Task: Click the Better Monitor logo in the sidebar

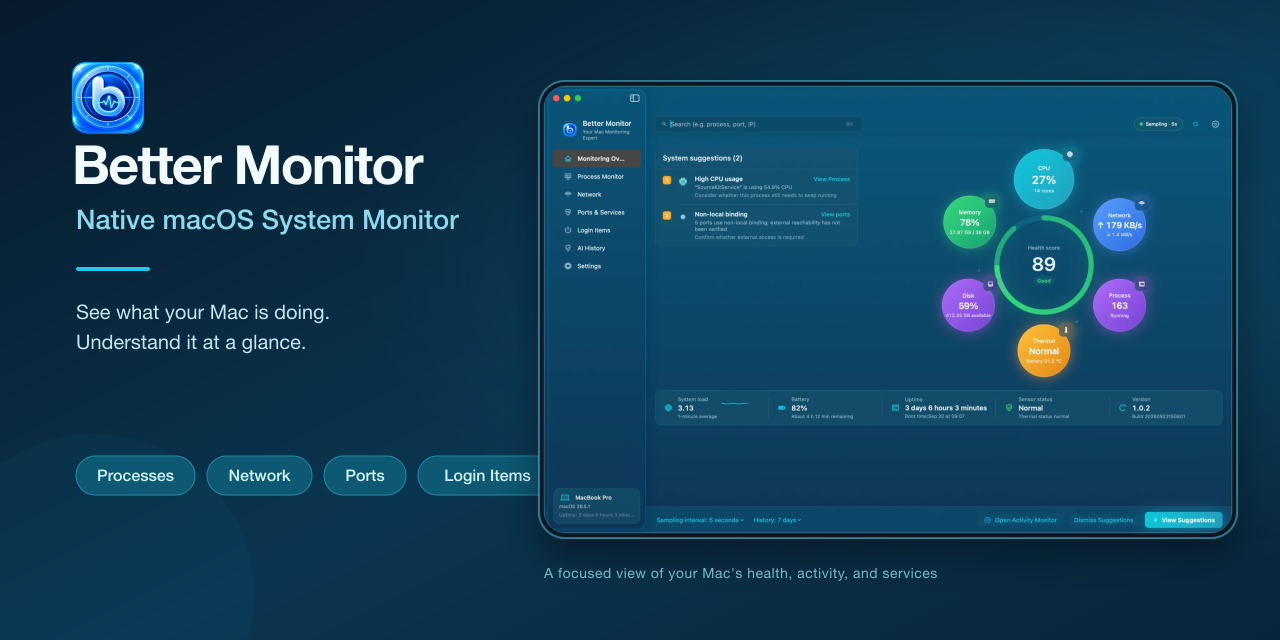Action: click(569, 129)
